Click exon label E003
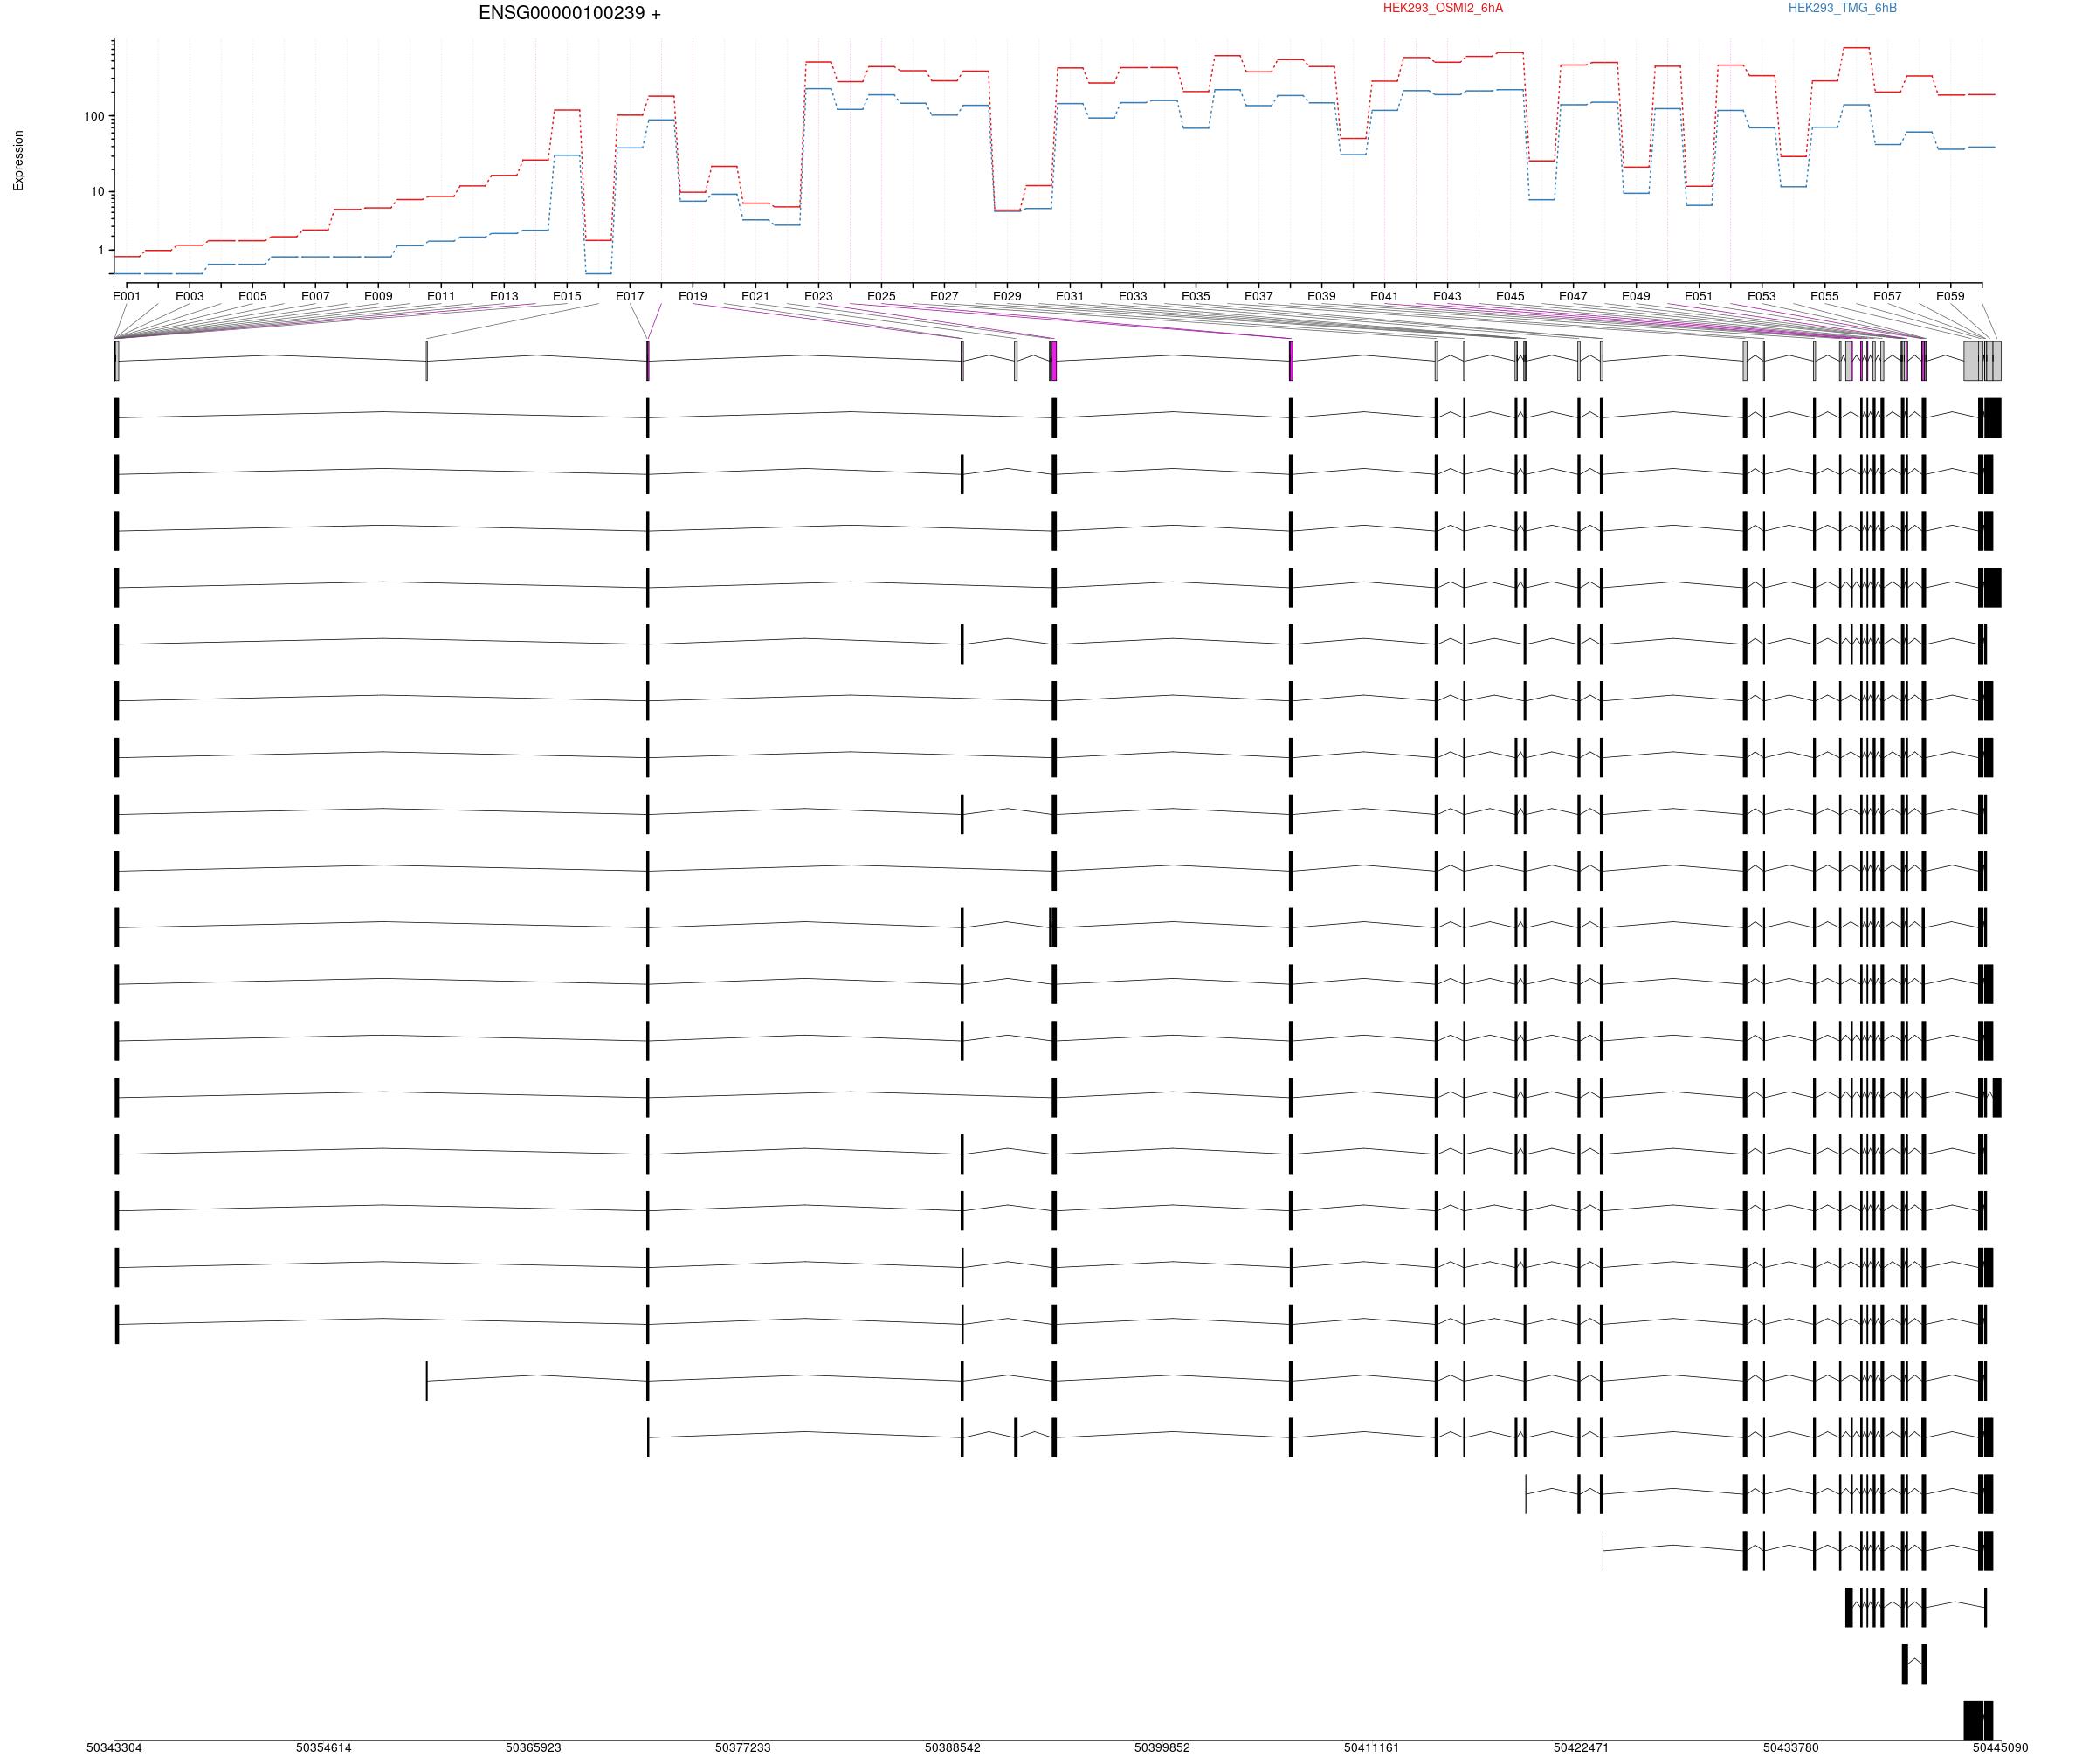 point(190,296)
